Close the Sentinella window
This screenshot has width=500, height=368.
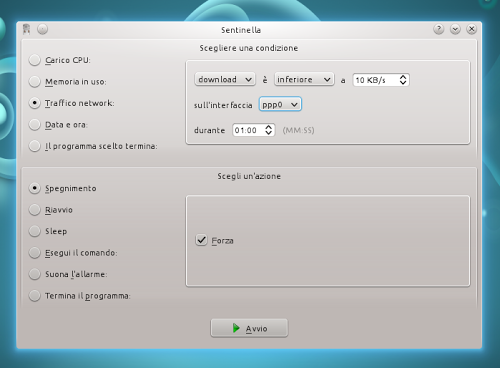click(x=471, y=29)
